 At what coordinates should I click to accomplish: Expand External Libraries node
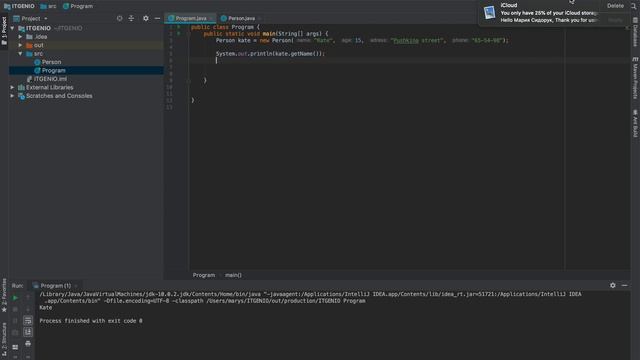(13, 87)
